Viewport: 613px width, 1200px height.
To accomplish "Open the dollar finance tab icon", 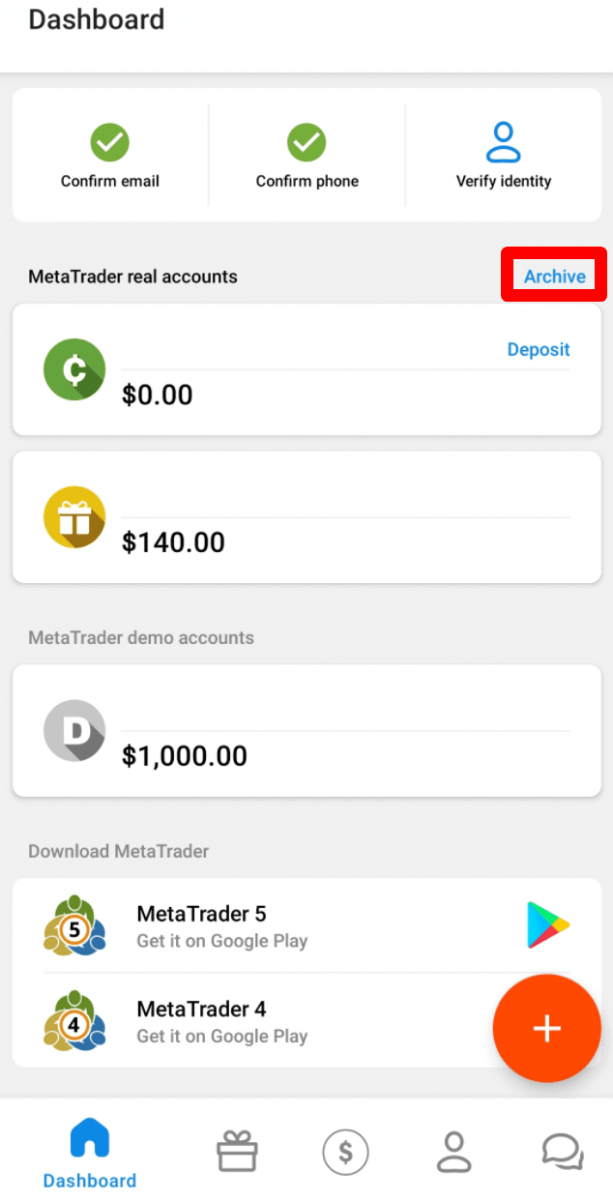I will [346, 1152].
